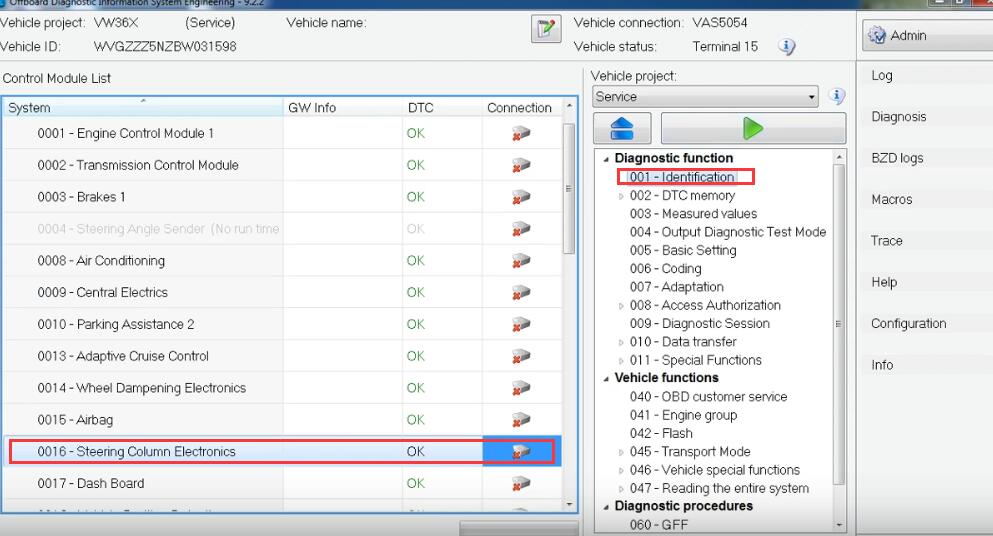Viewport: 993px width, 536px height.
Task: Open the Diagnosis menu item
Action: coord(899,117)
